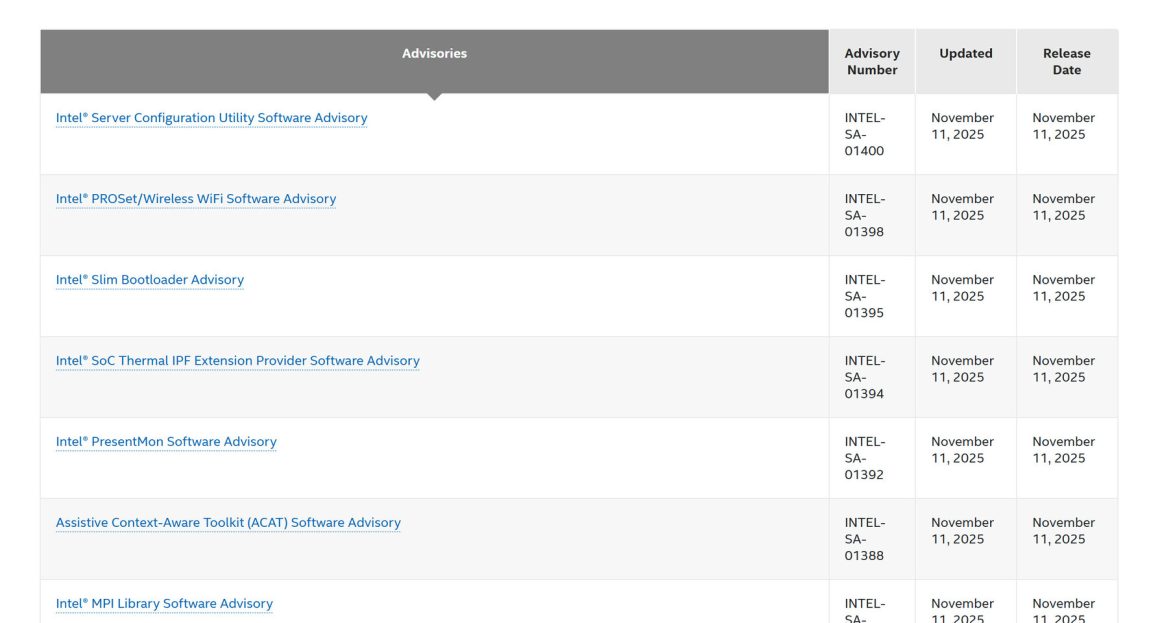
Task: Click the INTEL-SA-01395 advisory number
Action: pos(865,297)
